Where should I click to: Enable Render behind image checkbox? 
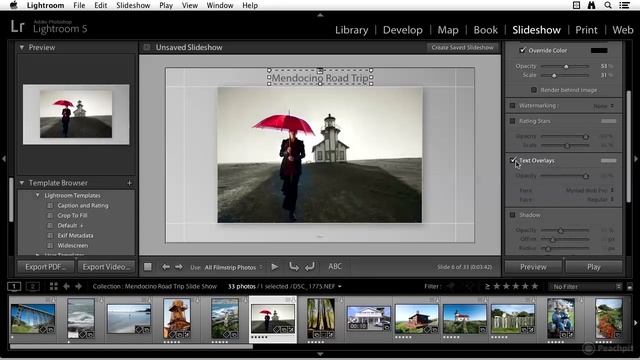click(533, 90)
